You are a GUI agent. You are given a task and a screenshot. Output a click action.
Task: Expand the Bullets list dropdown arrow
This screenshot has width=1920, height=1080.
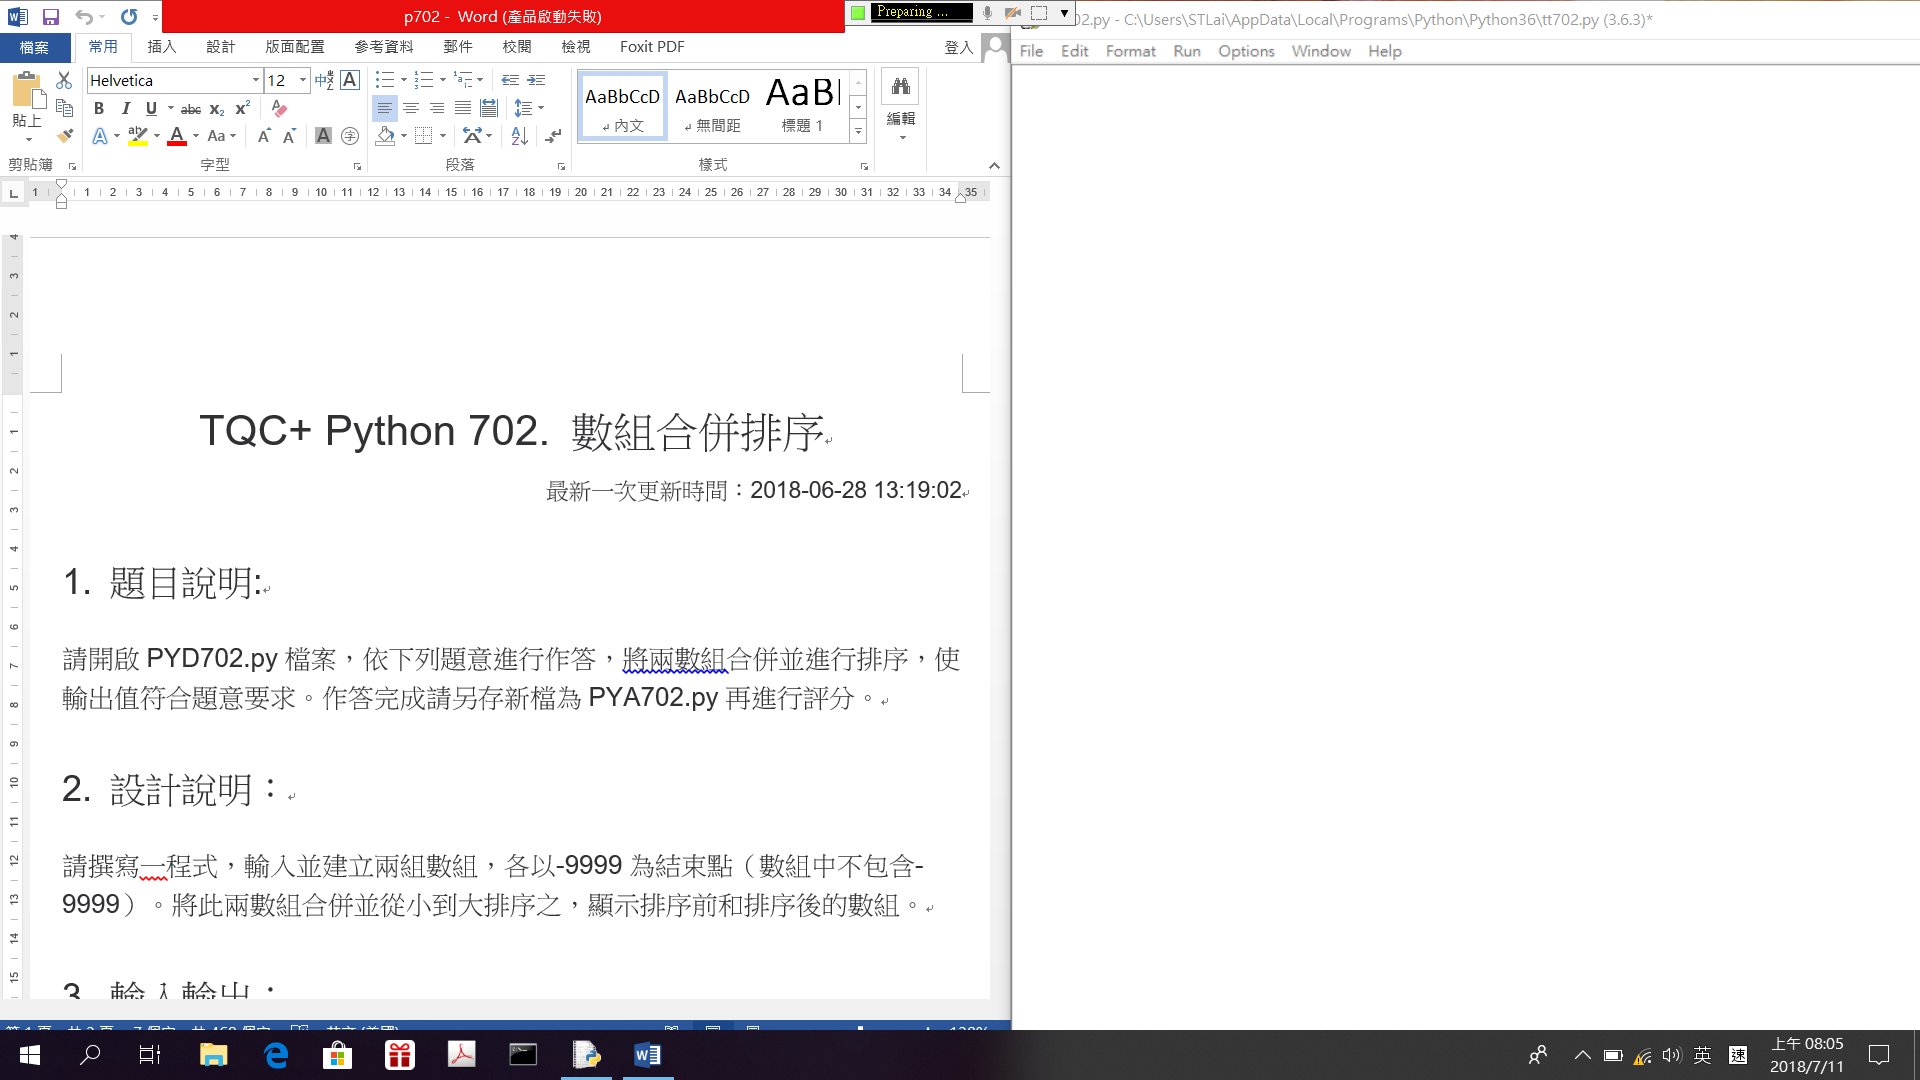[403, 80]
